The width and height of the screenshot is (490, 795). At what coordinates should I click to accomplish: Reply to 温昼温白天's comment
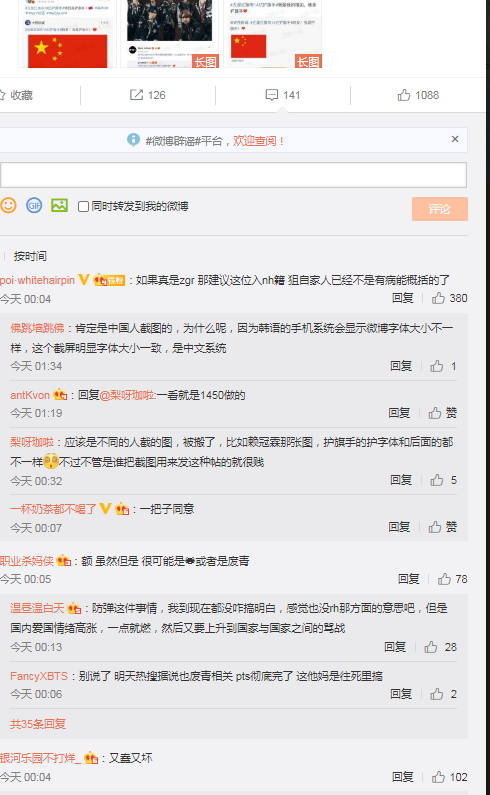(x=395, y=647)
